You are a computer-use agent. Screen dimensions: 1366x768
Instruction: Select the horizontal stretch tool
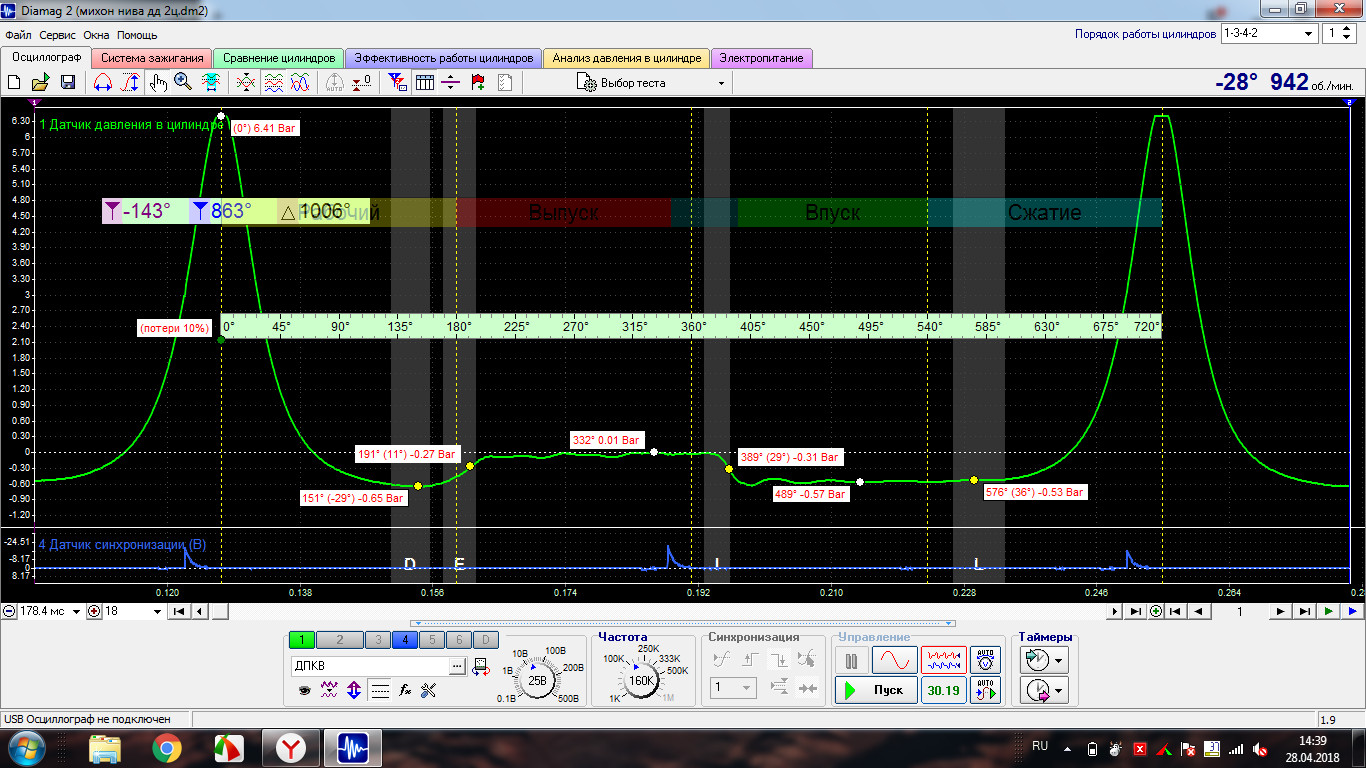click(x=102, y=83)
